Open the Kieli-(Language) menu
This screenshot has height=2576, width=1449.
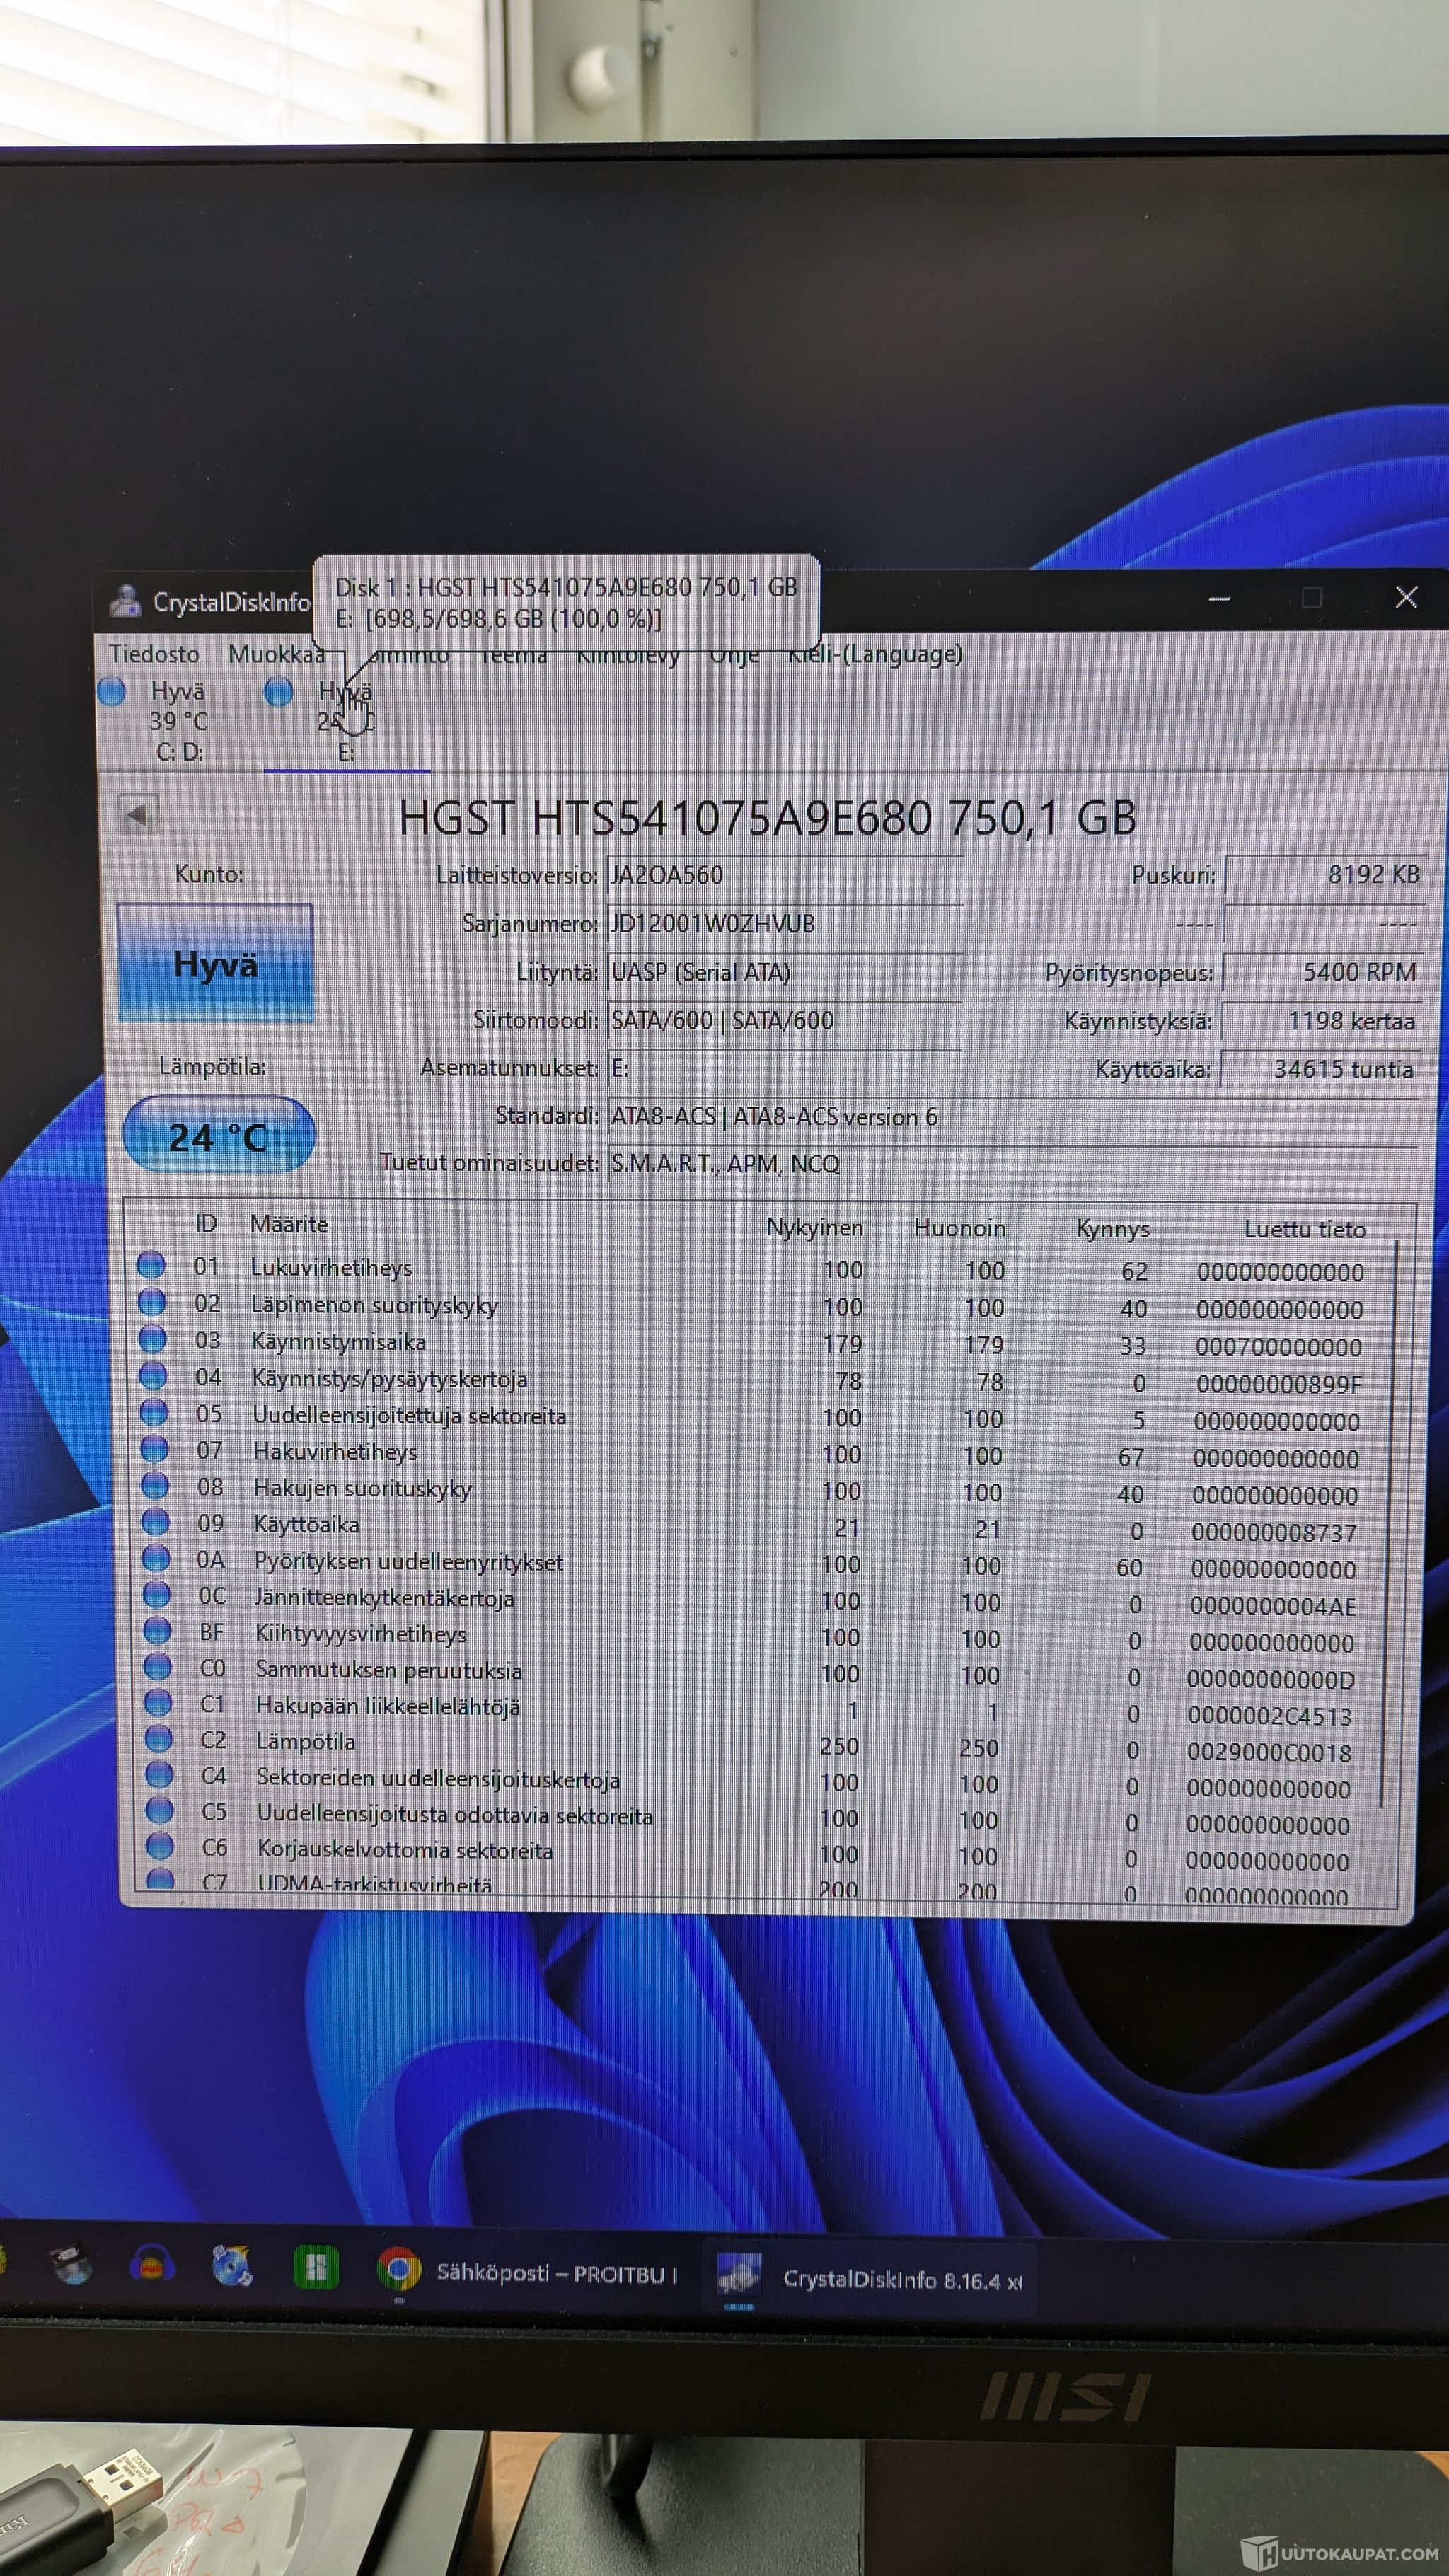click(875, 654)
